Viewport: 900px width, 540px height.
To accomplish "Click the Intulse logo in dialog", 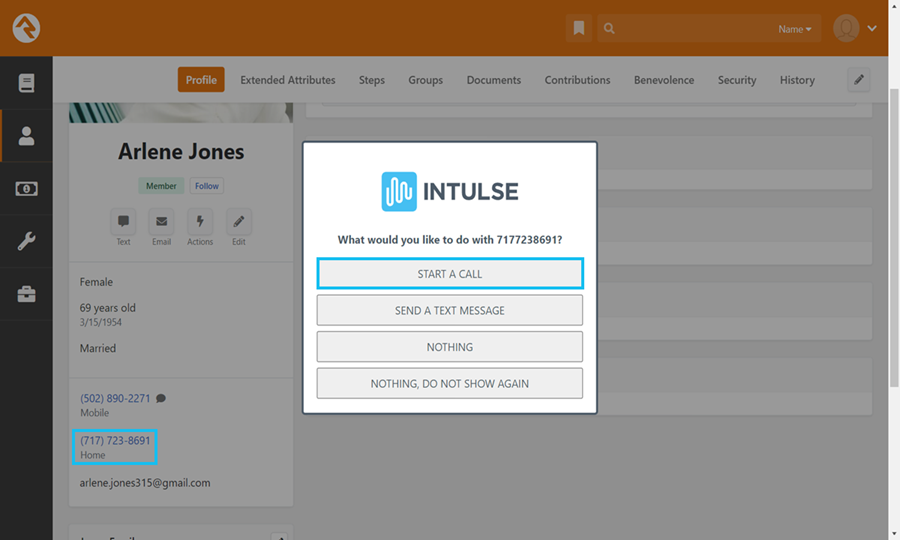I will [x=450, y=192].
